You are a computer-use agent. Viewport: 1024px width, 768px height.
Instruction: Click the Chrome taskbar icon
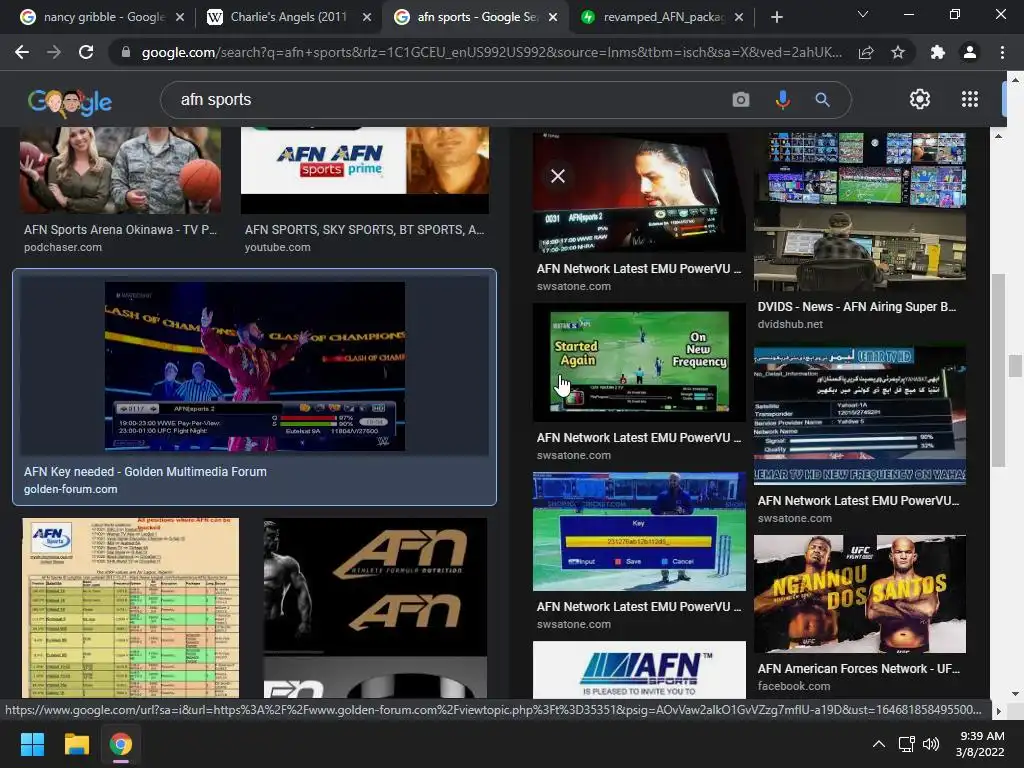[121, 744]
